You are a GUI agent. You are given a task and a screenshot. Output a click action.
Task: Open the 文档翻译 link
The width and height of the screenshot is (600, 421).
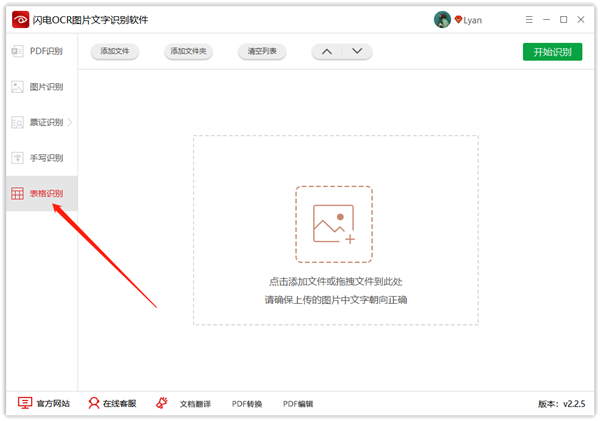pyautogui.click(x=196, y=404)
